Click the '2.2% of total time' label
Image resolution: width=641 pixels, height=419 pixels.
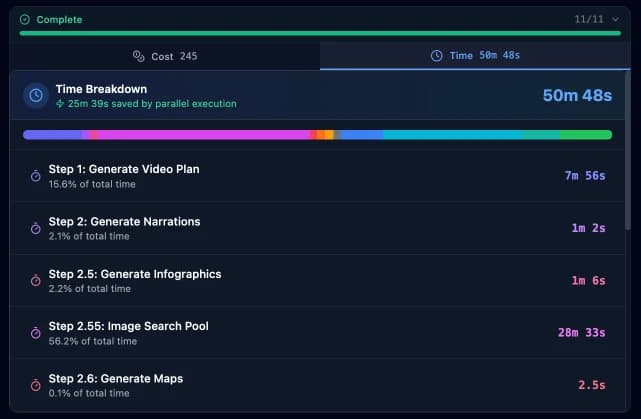click(90, 289)
